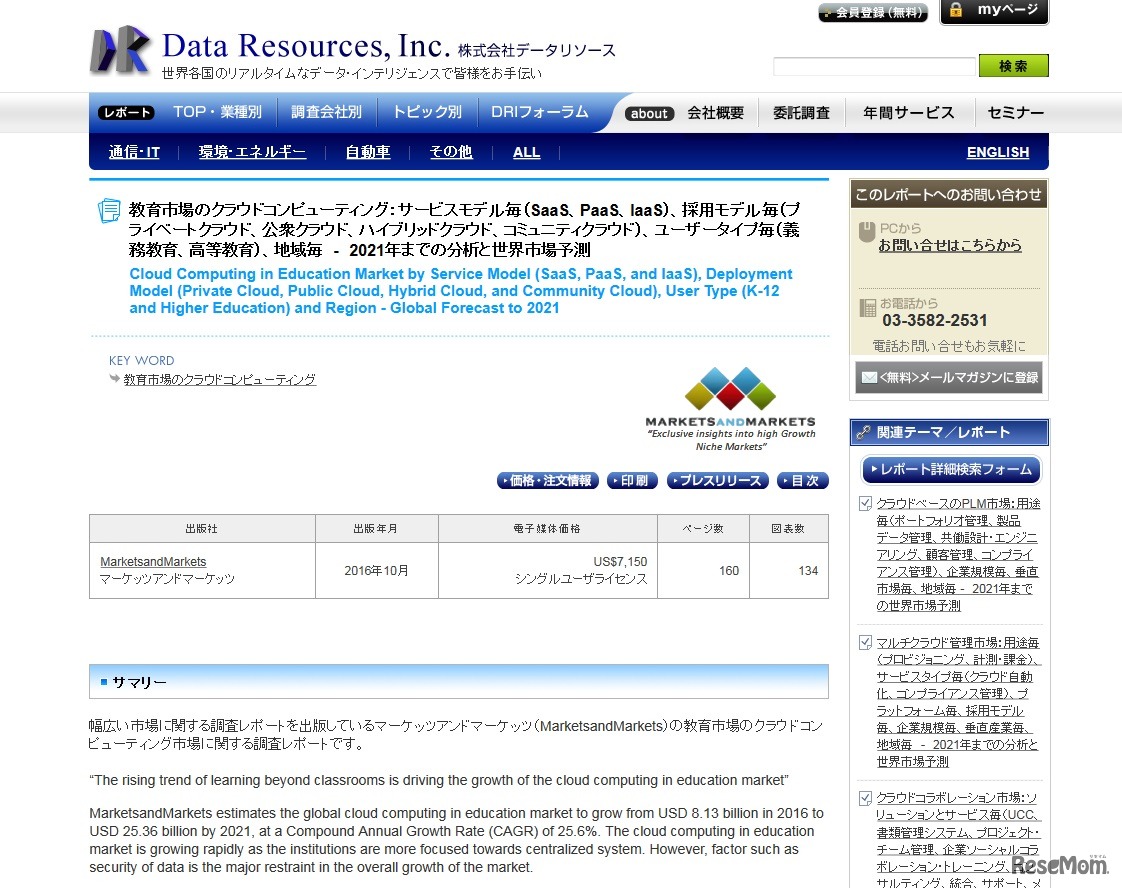Image resolution: width=1122 pixels, height=888 pixels.
Task: Click the 2016年10月 publication date cell
Action: 376,570
